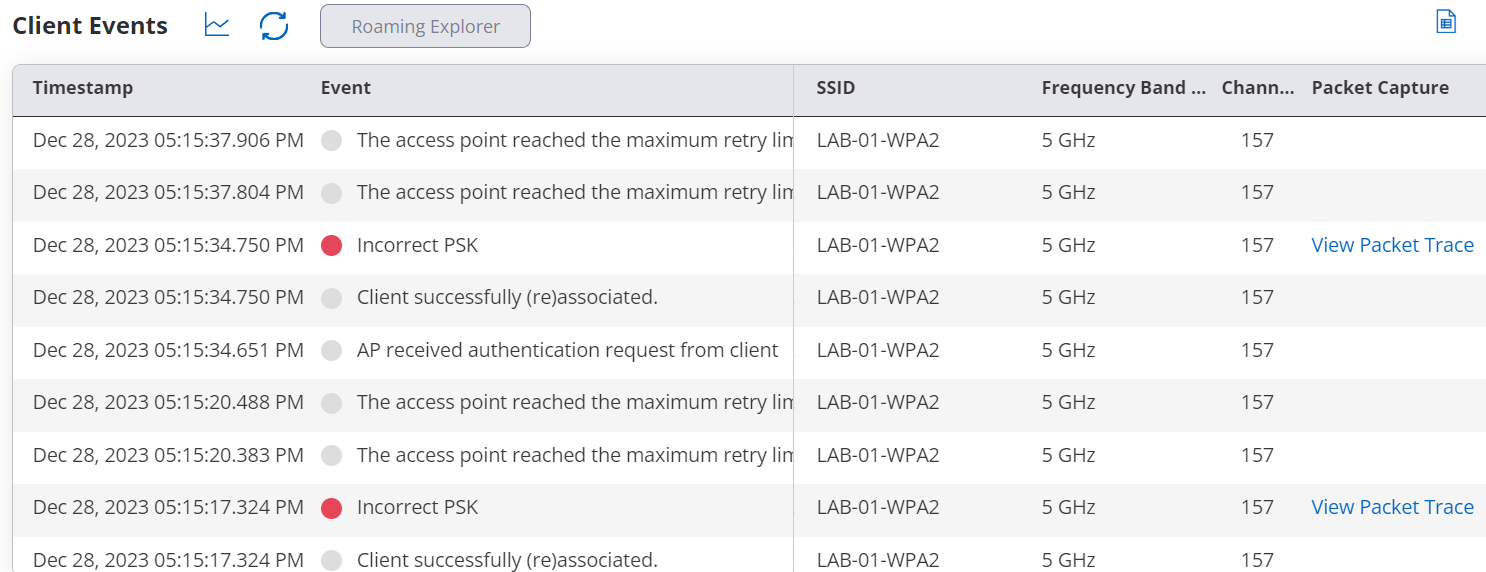View Packet Trace for 05:15:34.750 PM event

coord(1392,245)
